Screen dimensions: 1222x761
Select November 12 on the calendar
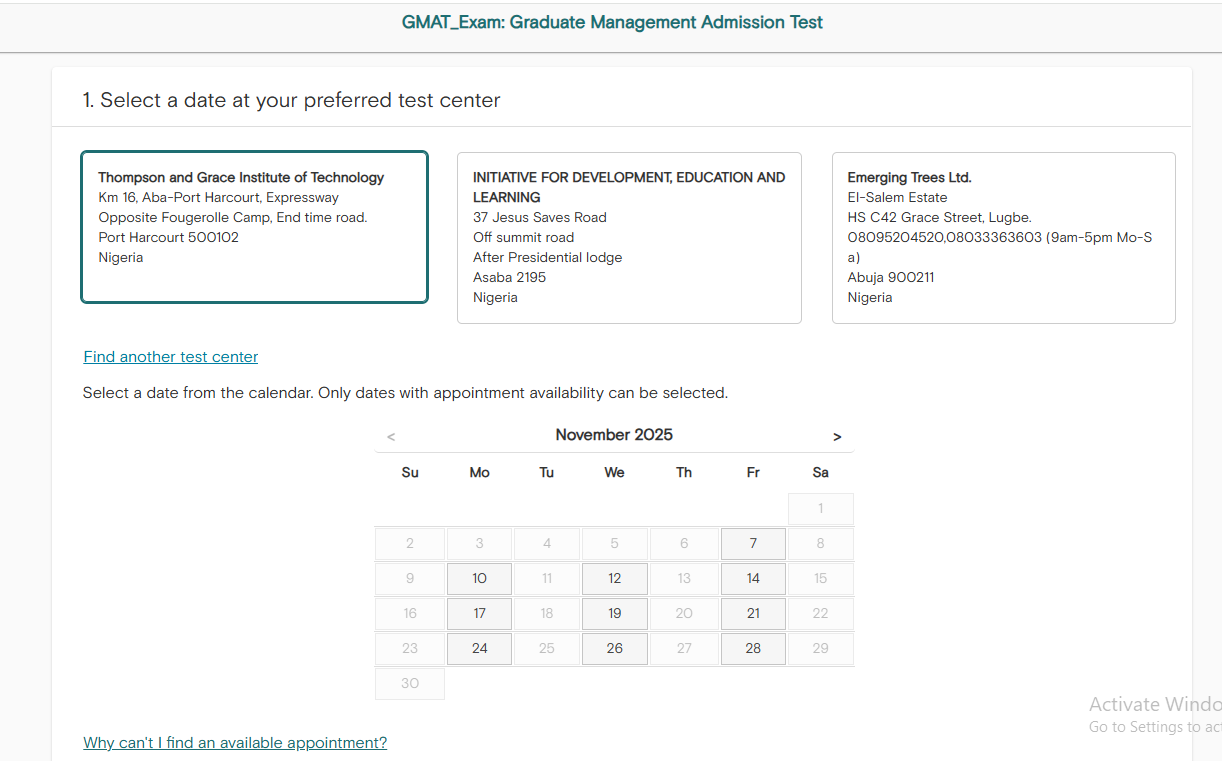[614, 578]
